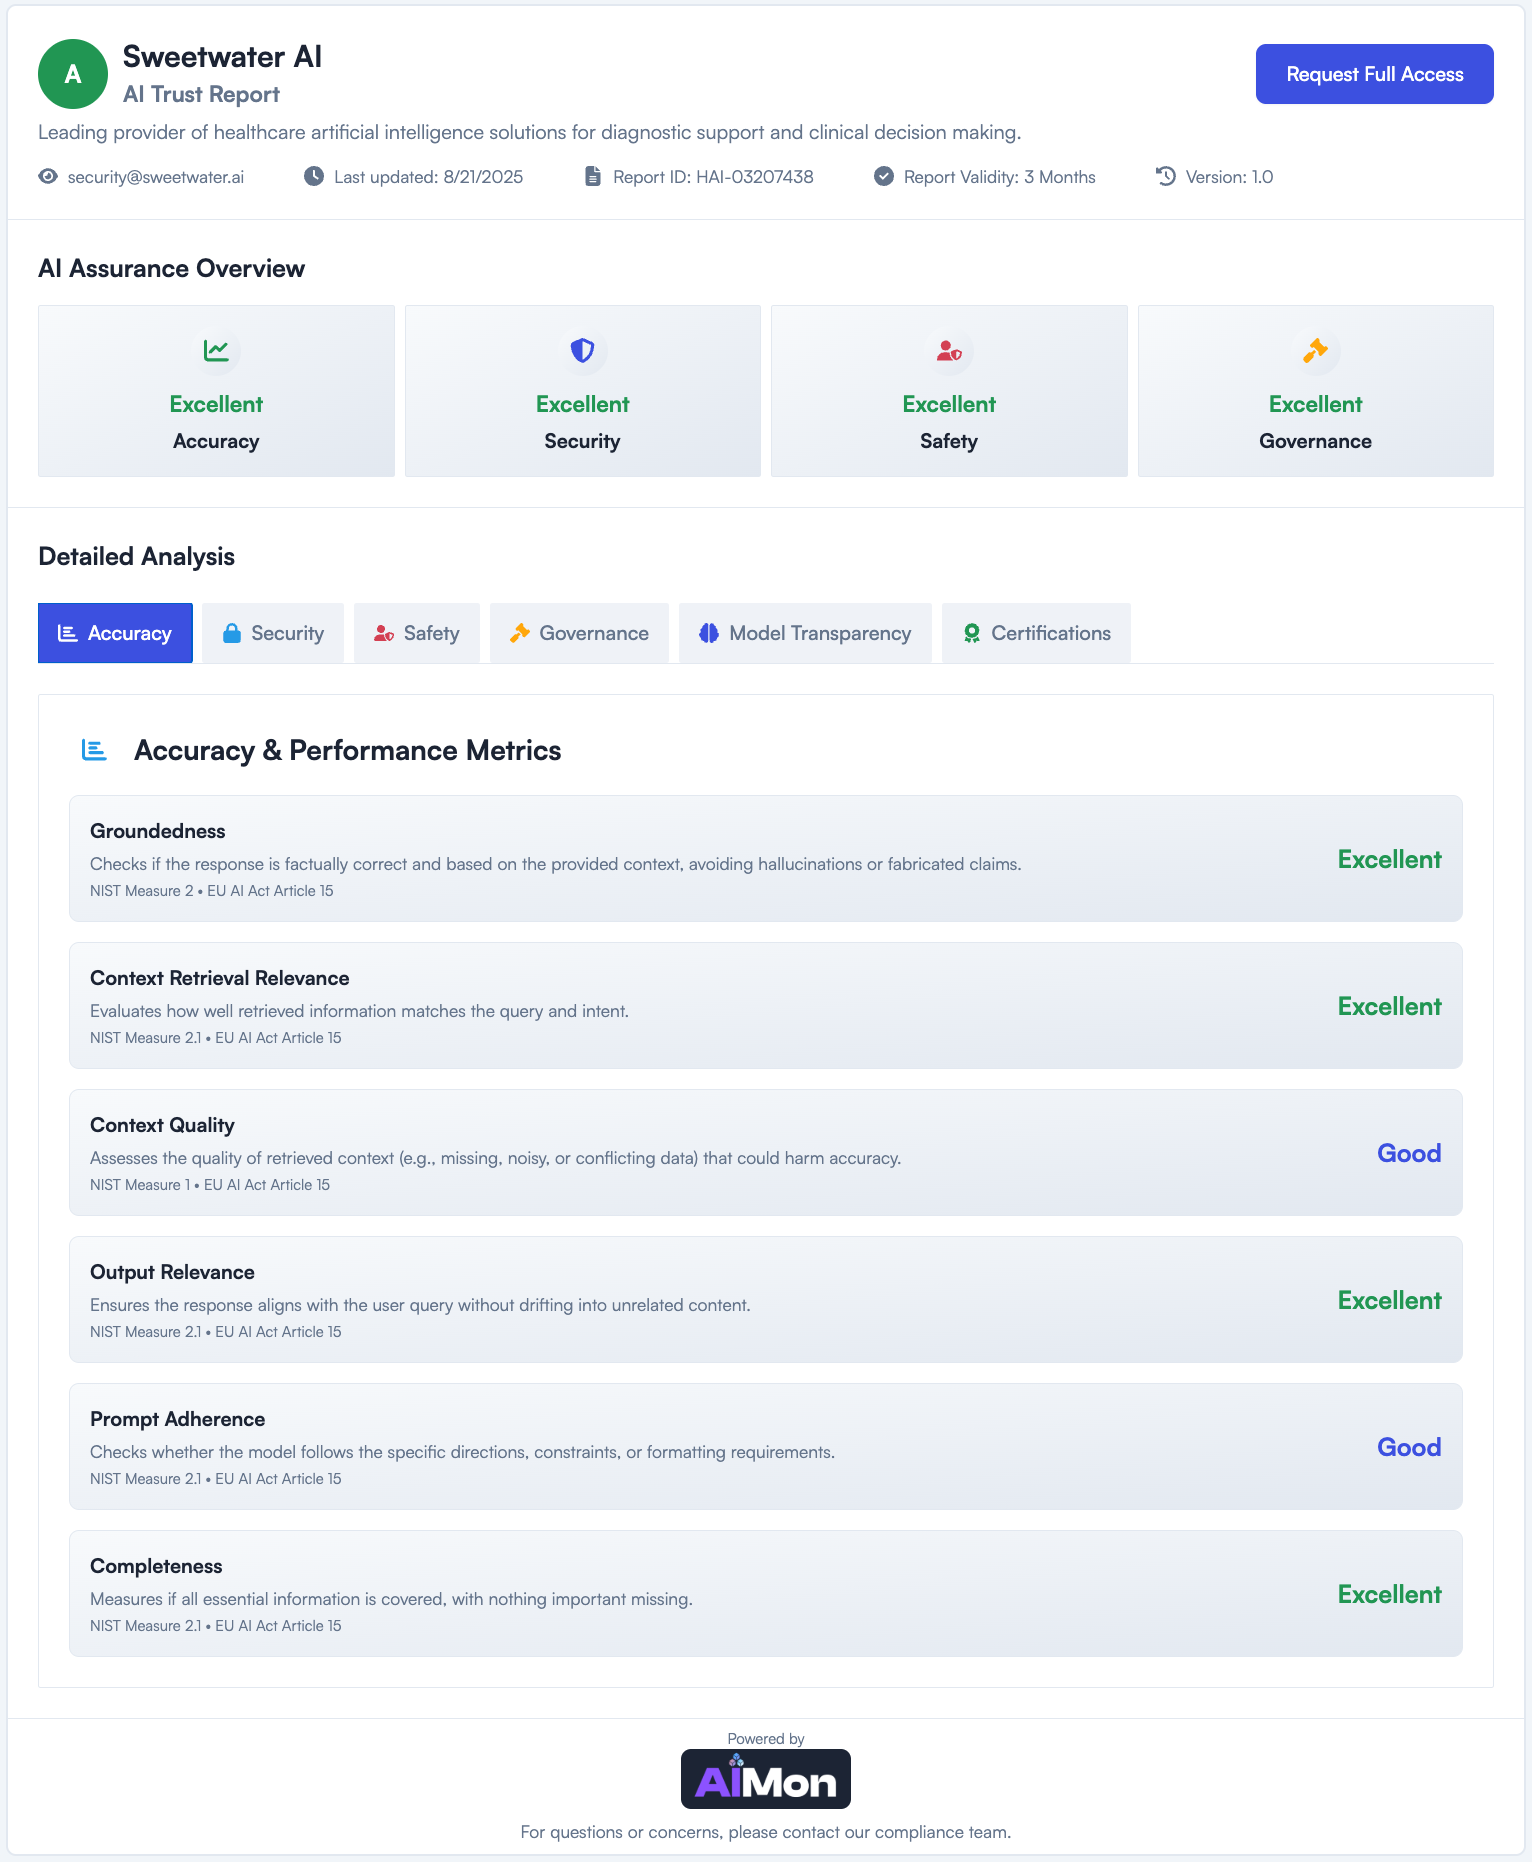Click the Report ID: HAI-03207438 text
The image size is (1532, 1862).
[x=713, y=177]
